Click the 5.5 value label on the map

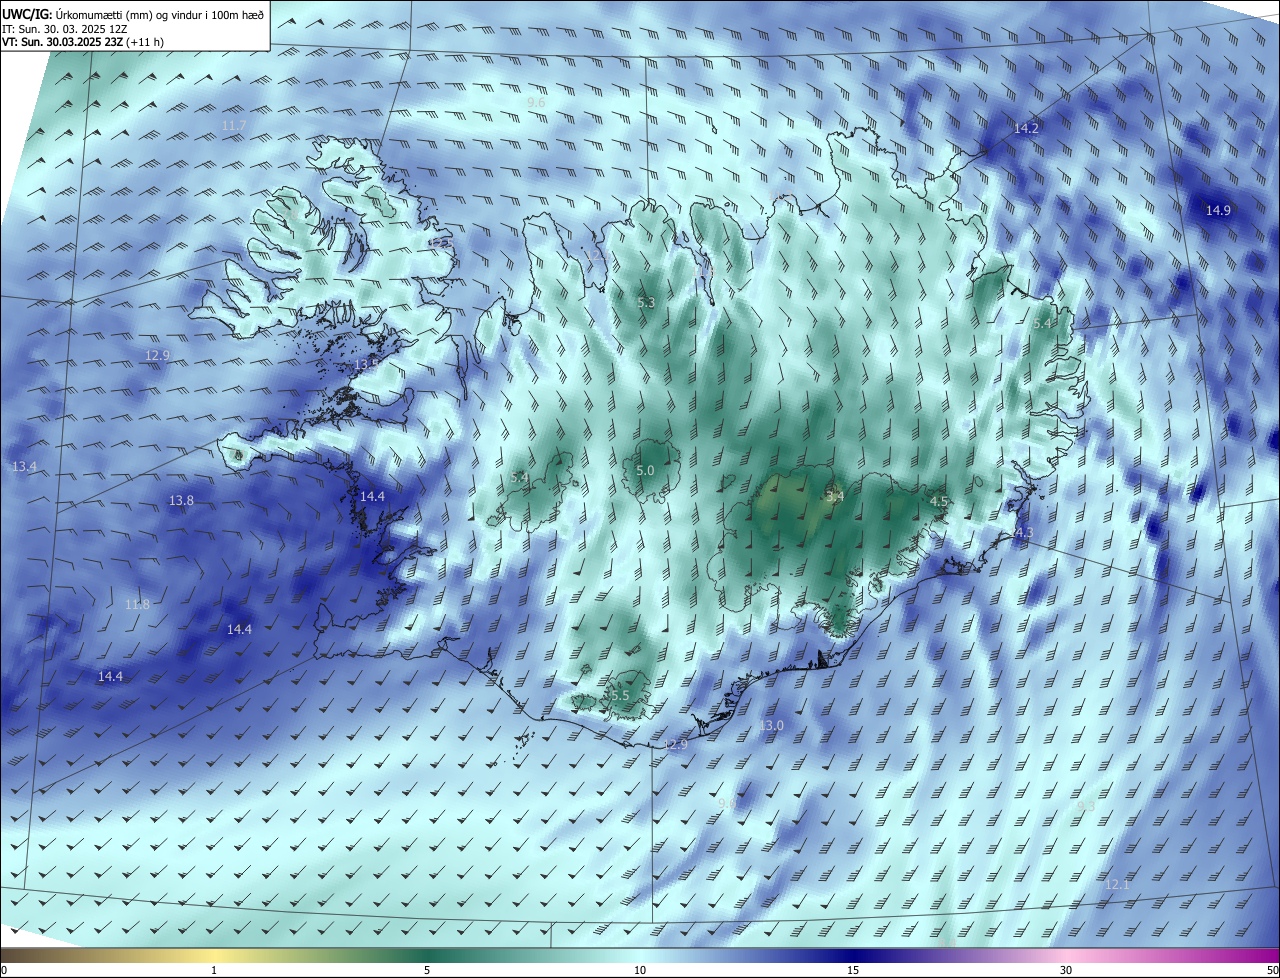(x=619, y=695)
